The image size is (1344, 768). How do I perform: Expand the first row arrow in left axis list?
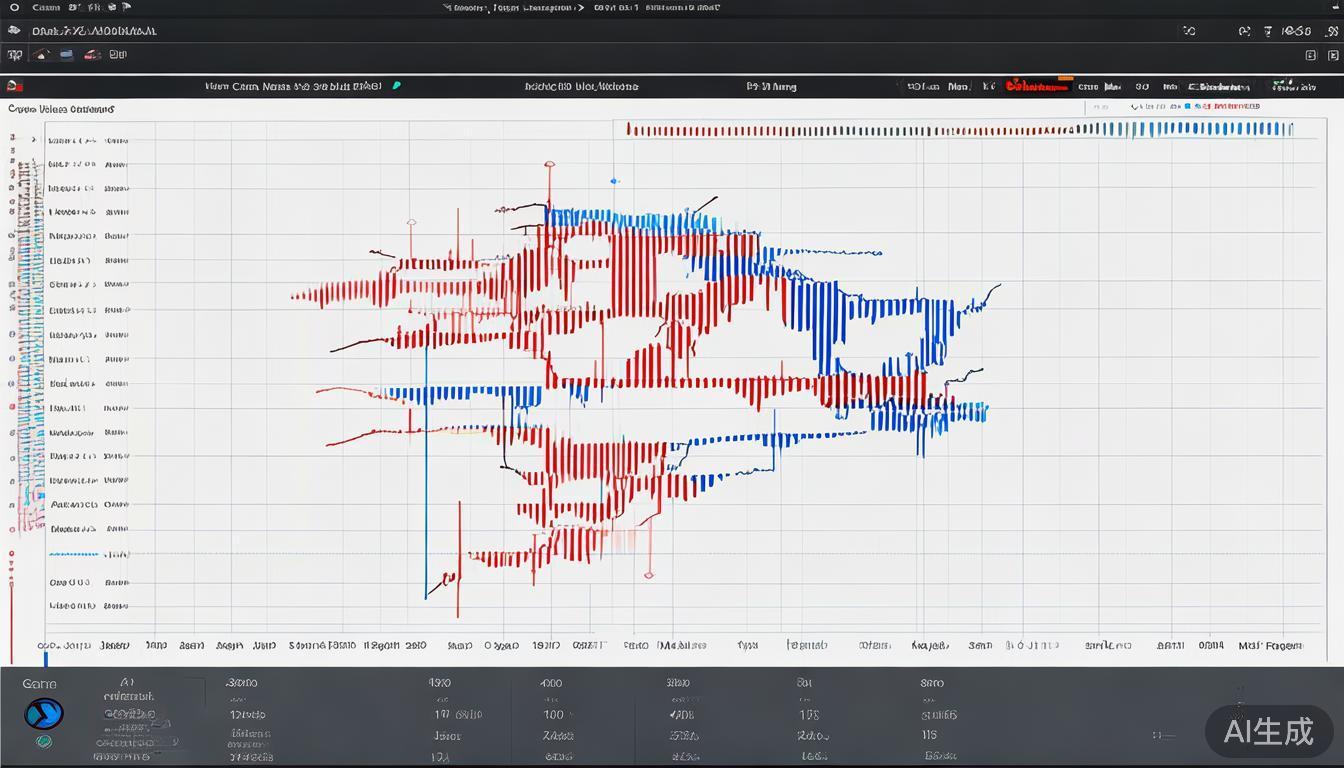click(x=33, y=140)
